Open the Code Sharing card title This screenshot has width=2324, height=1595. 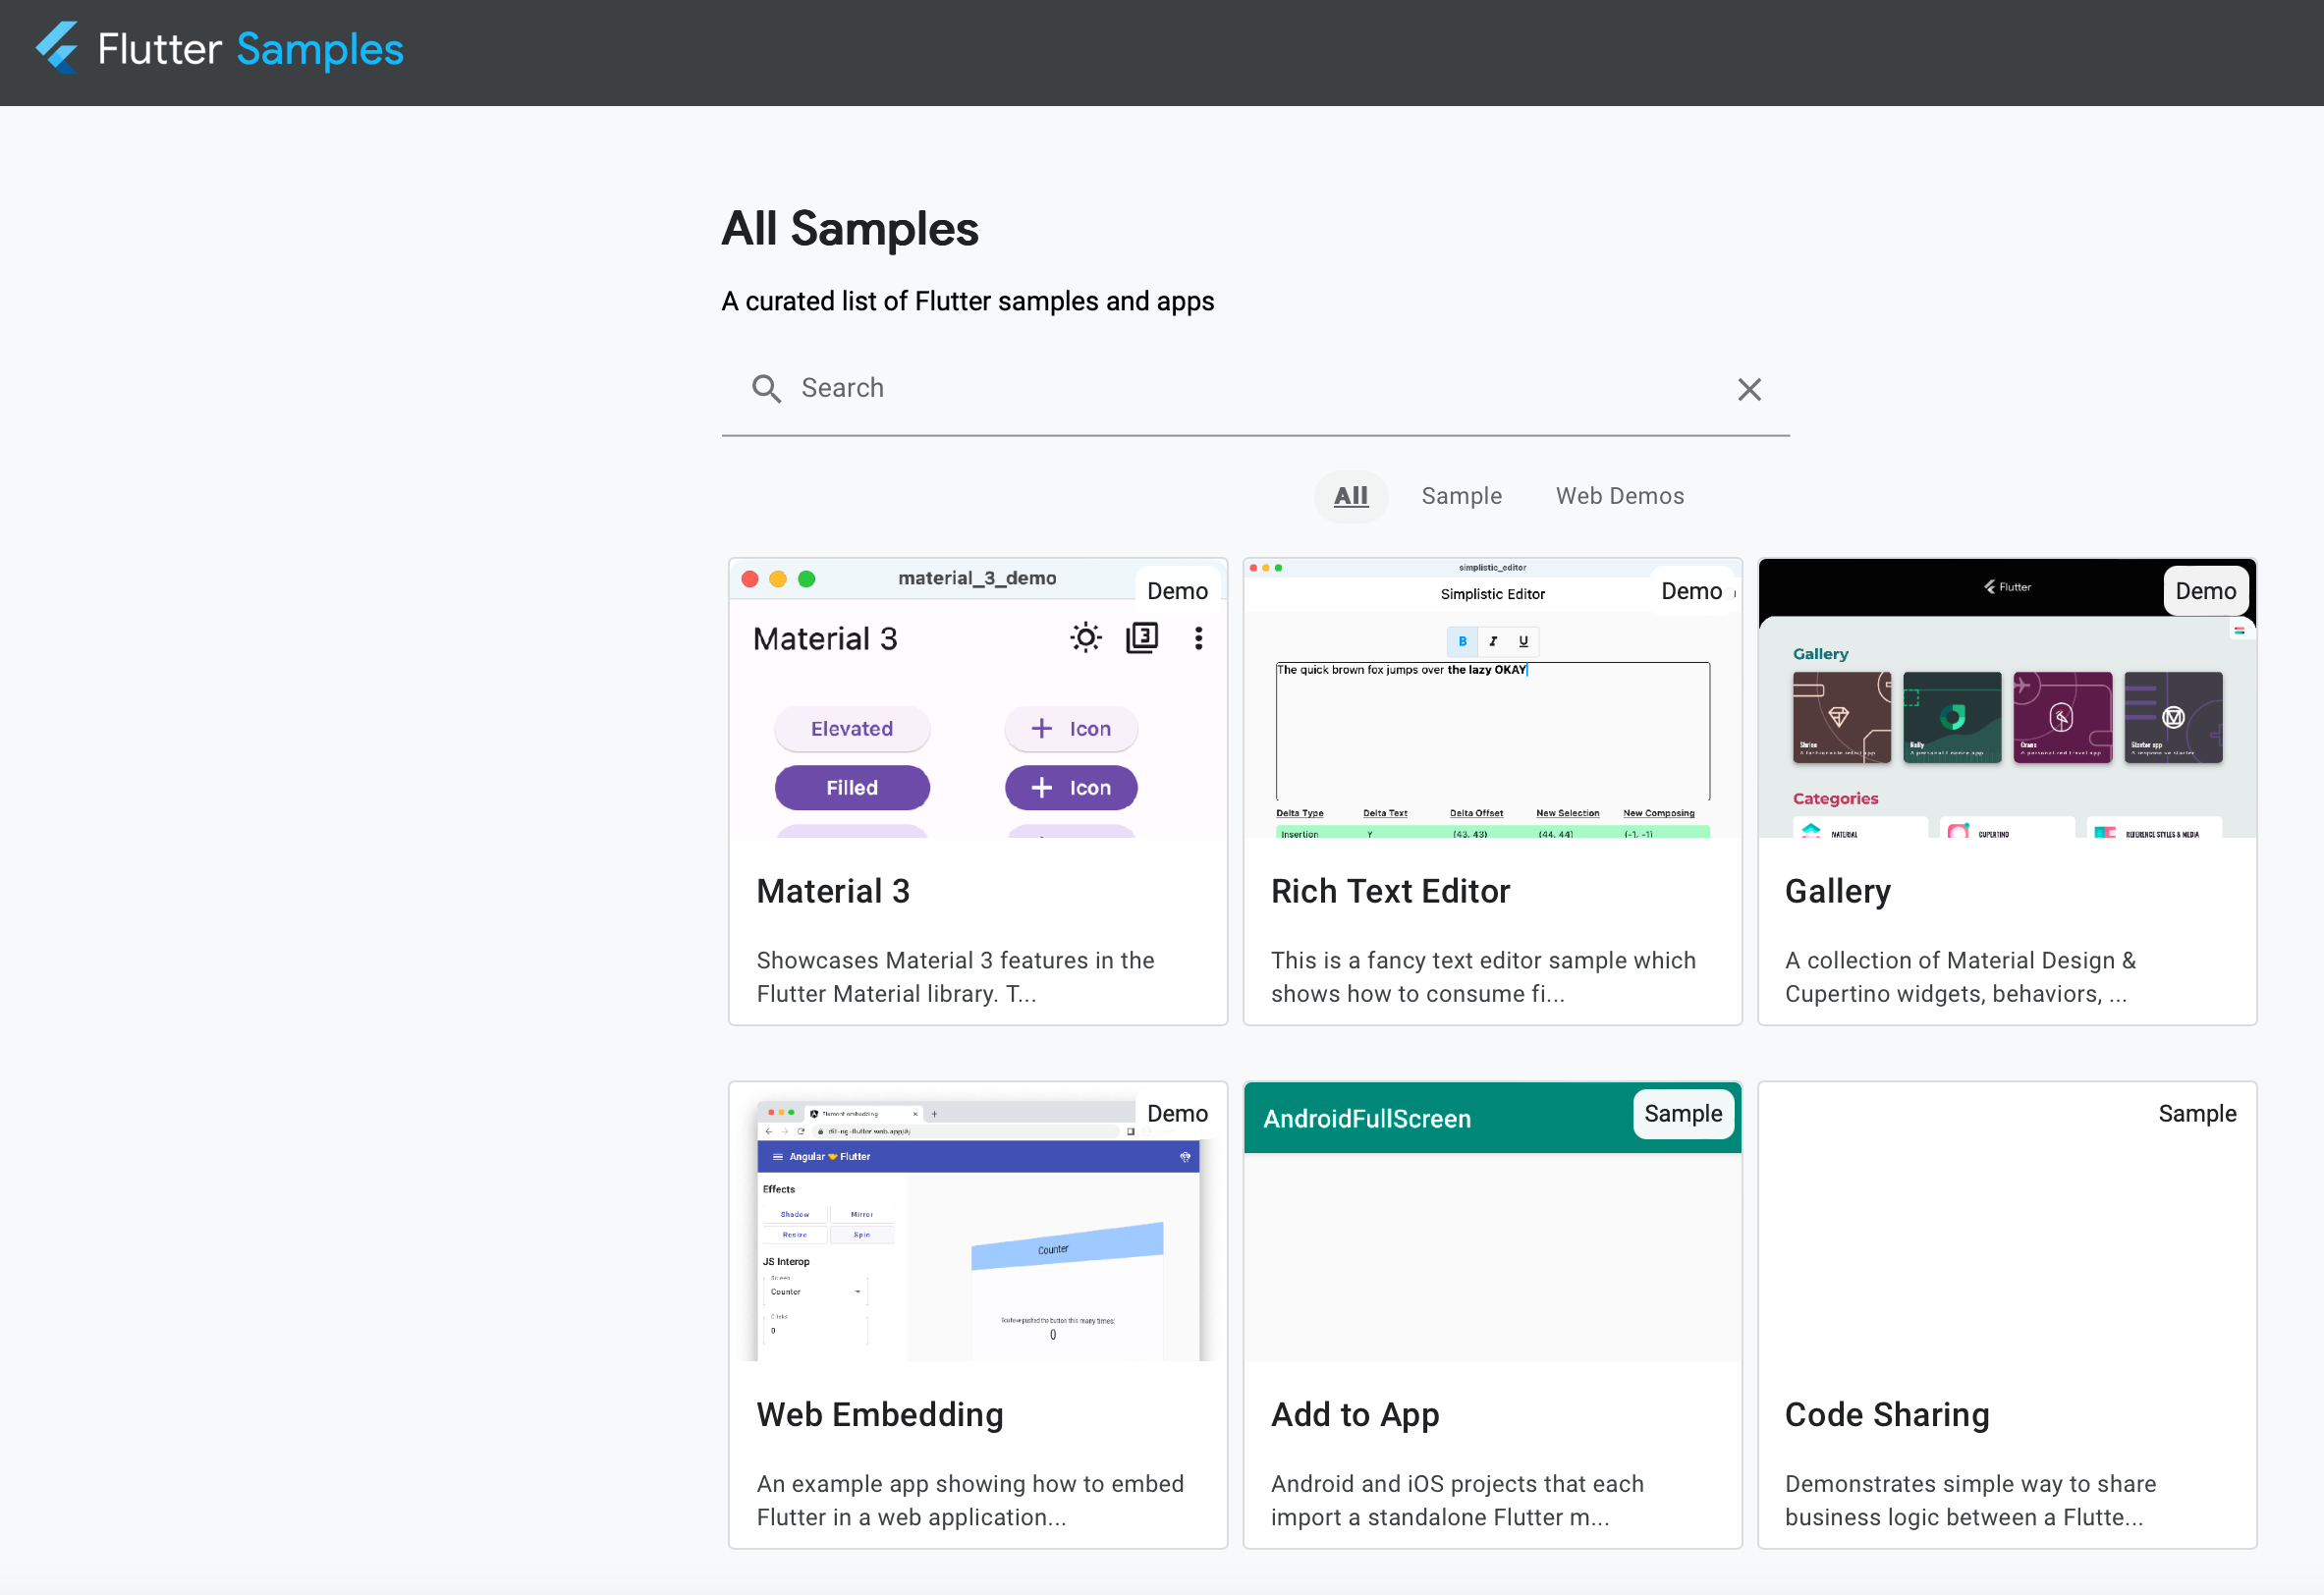click(1887, 1414)
